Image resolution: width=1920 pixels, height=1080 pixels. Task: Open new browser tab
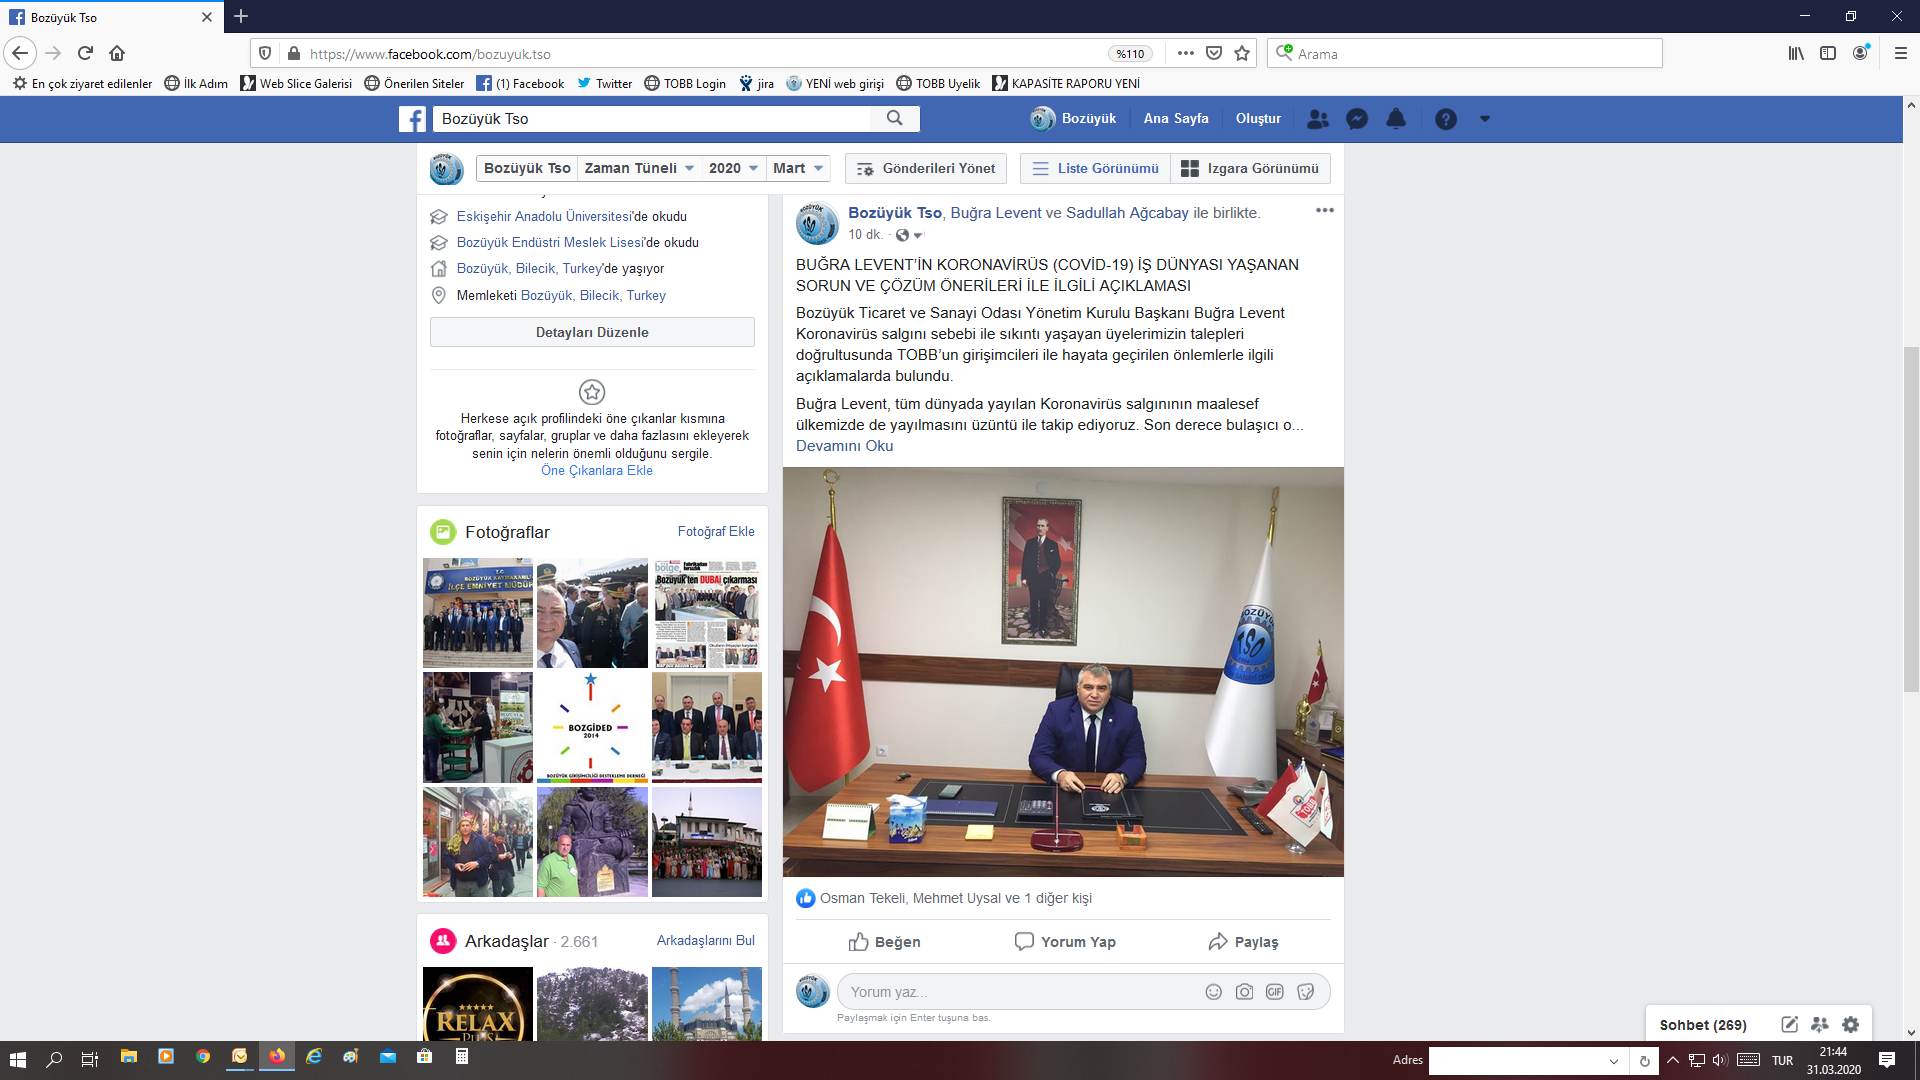[241, 16]
